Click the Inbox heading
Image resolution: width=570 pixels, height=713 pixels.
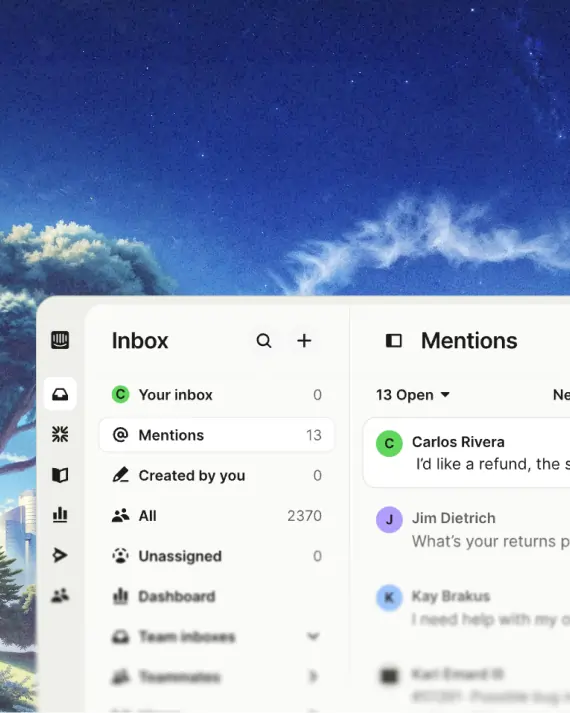140,341
